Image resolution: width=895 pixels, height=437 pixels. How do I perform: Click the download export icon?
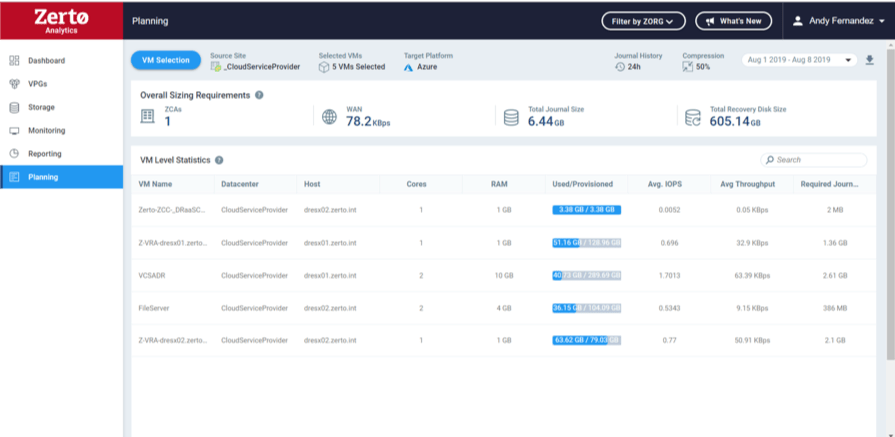[x=869, y=60]
